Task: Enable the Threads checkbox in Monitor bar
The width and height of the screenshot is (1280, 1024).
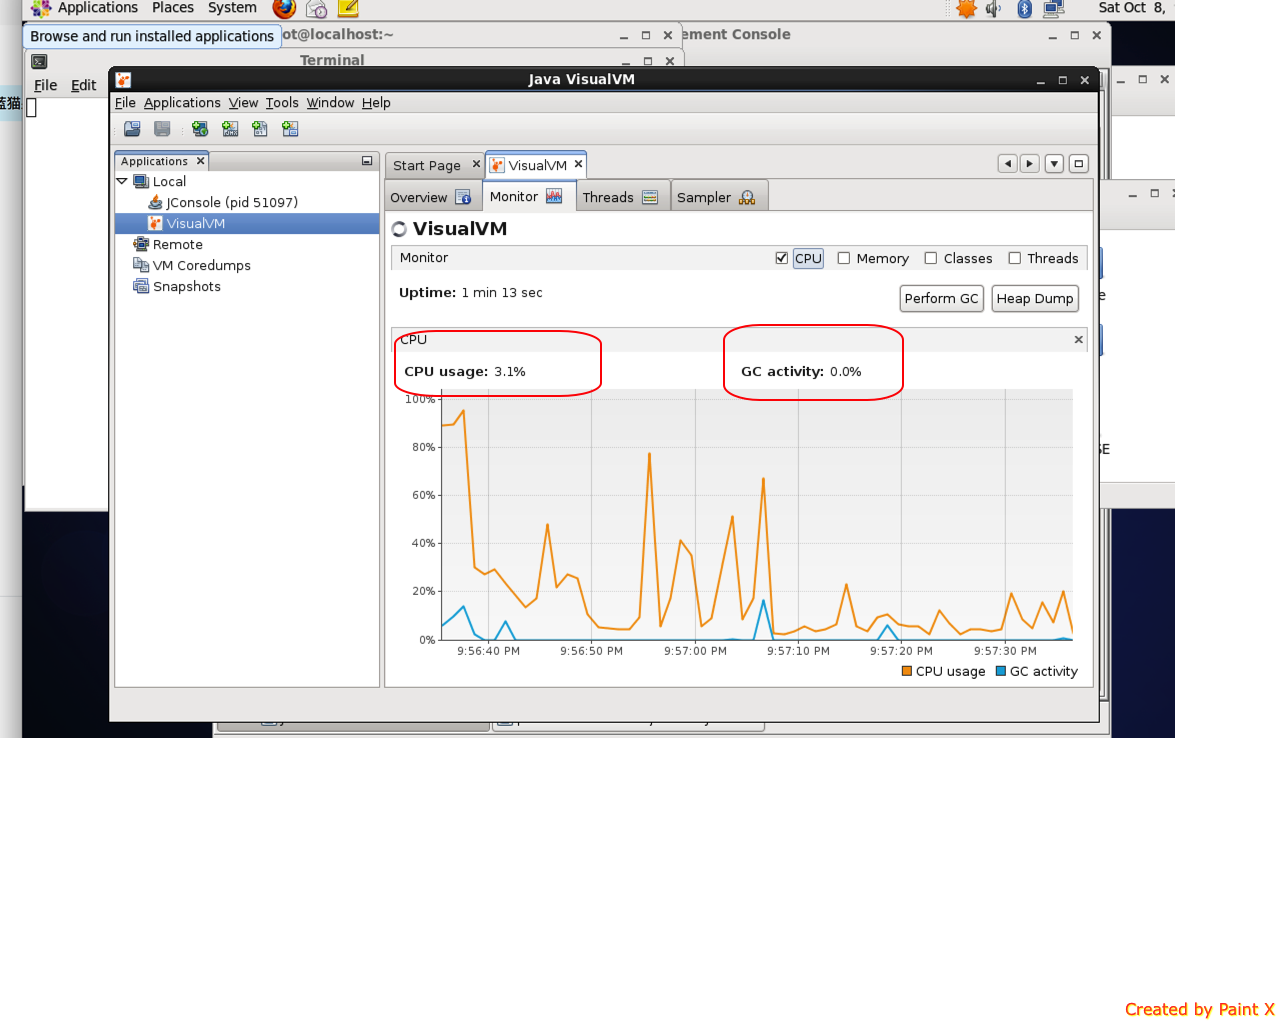Action: pyautogui.click(x=1015, y=258)
